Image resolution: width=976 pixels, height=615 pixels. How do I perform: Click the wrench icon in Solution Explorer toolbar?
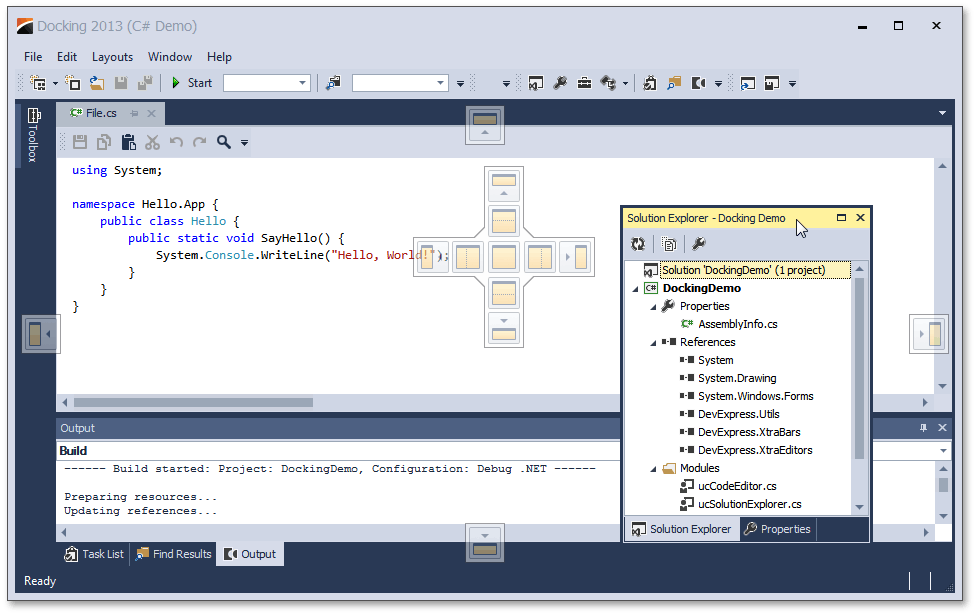click(x=699, y=243)
